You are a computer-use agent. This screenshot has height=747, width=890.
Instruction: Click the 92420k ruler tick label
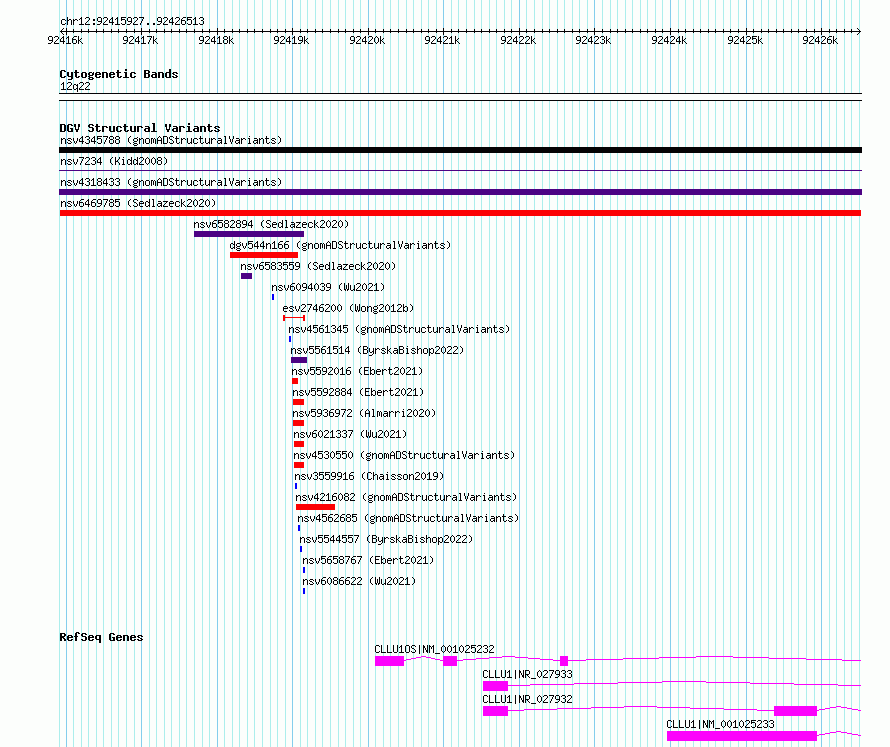click(x=367, y=40)
